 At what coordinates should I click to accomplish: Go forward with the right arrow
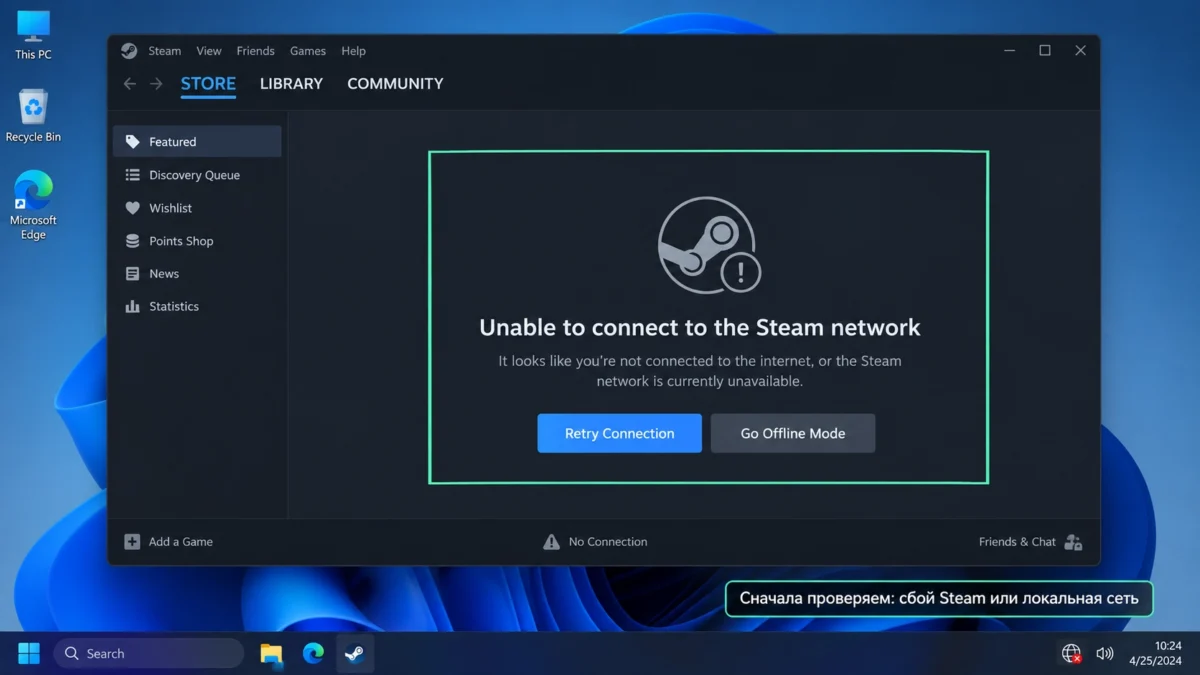click(156, 84)
